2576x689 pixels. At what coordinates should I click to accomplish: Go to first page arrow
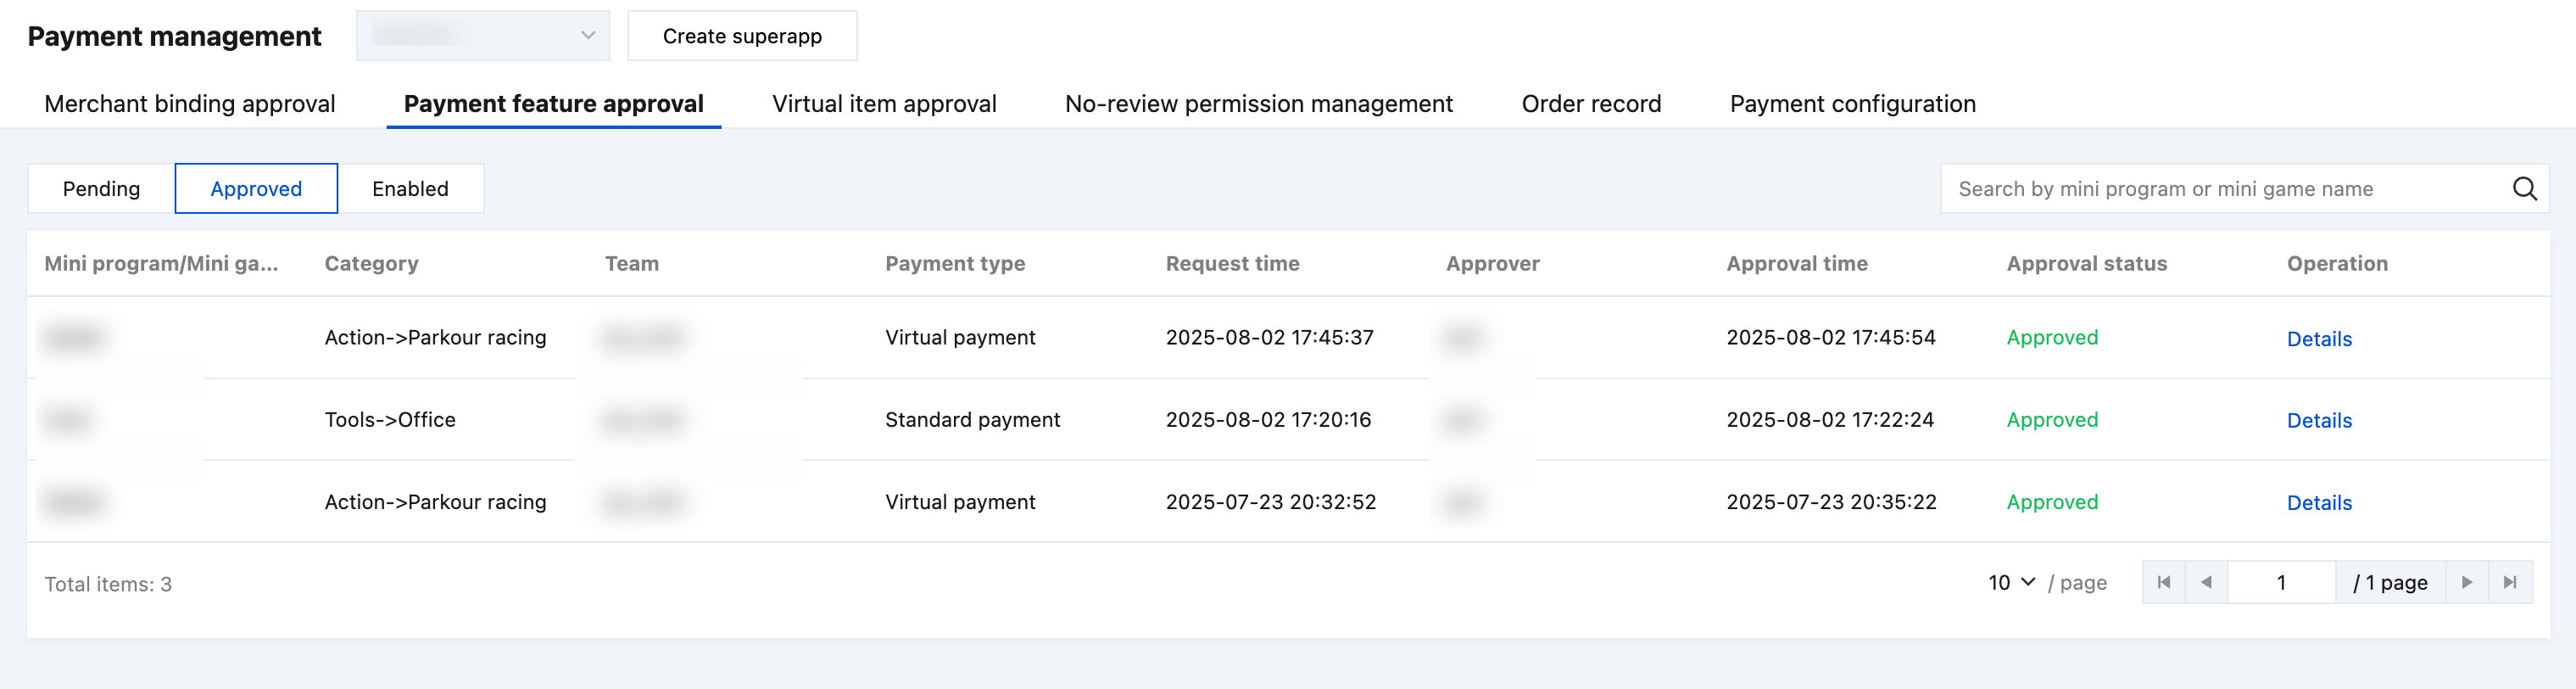(x=2163, y=582)
